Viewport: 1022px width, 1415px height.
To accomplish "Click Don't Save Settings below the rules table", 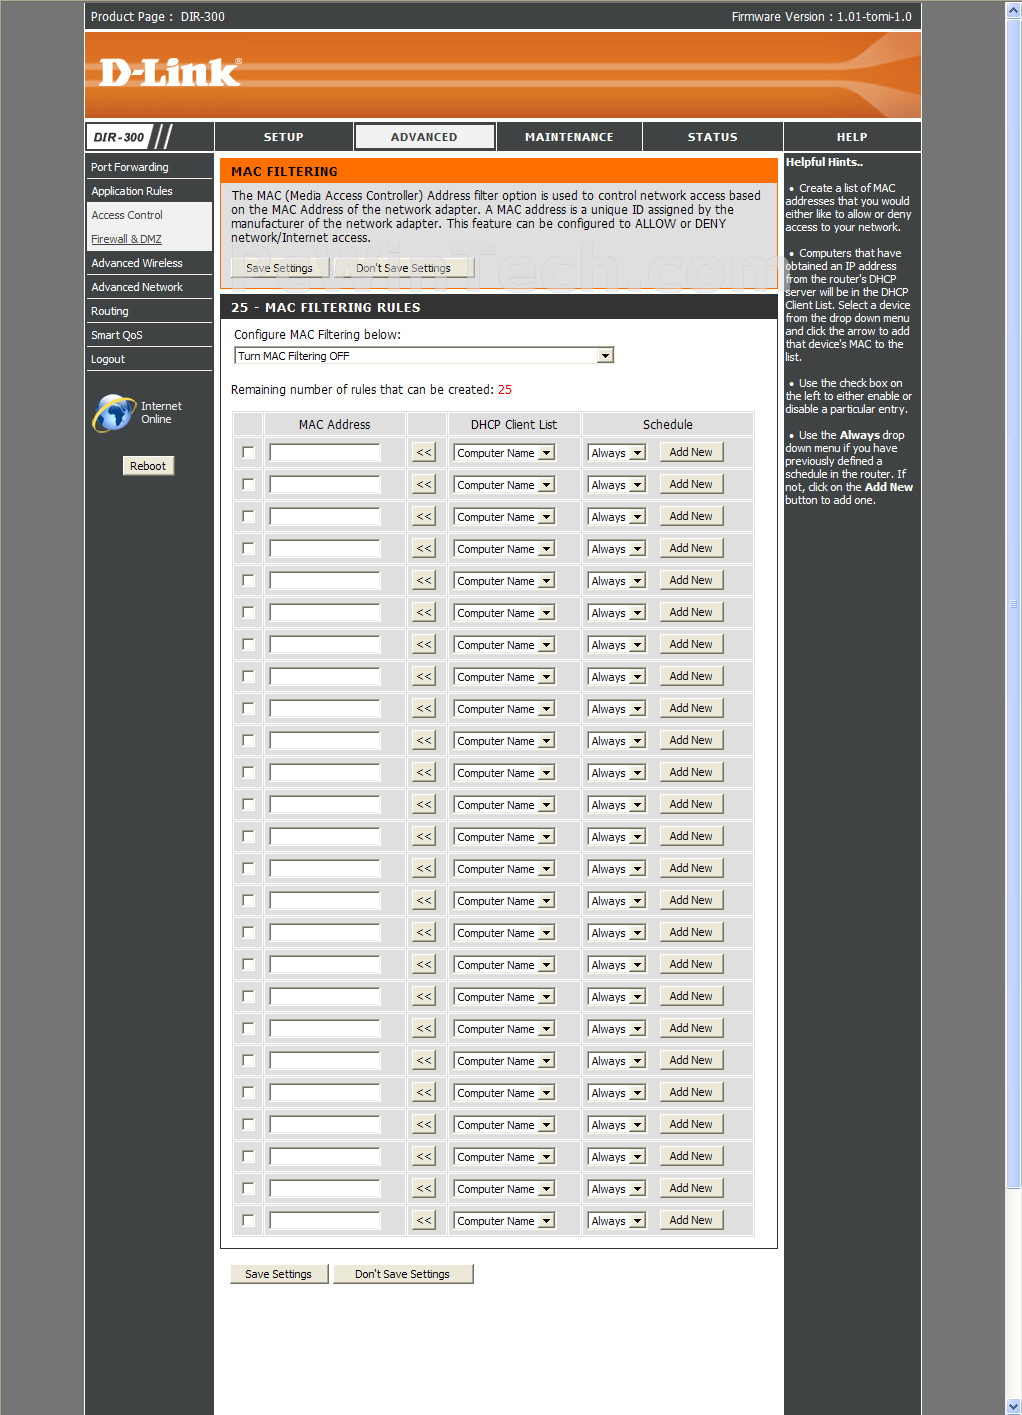I will click(403, 1274).
